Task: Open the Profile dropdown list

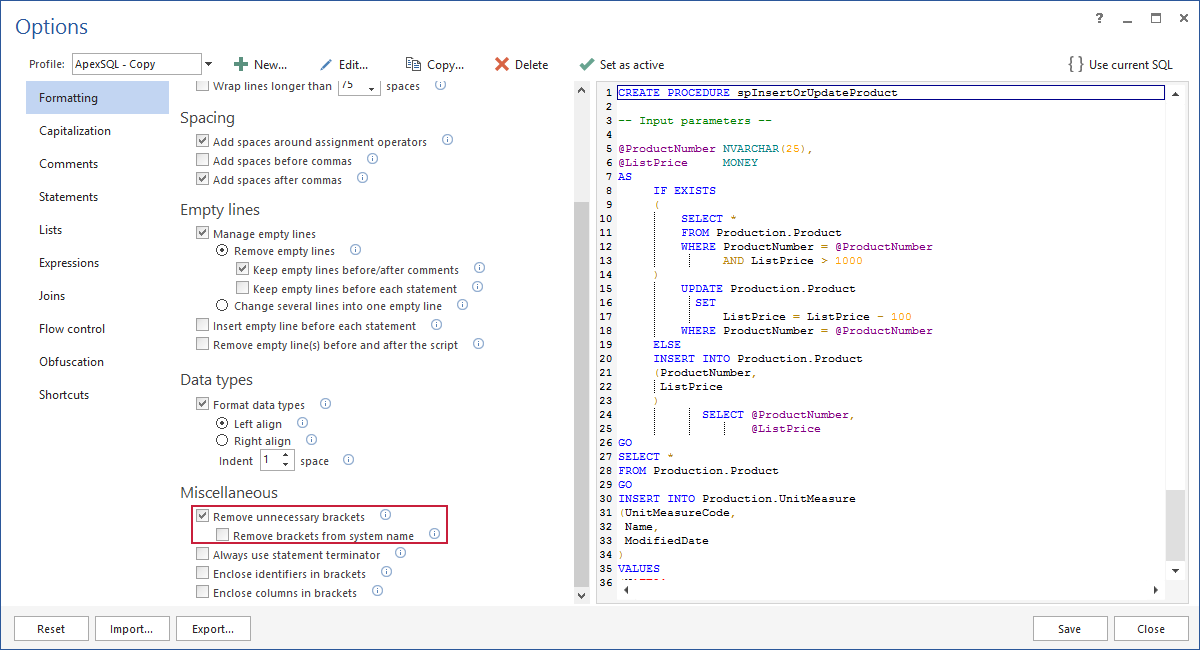Action: [x=207, y=63]
